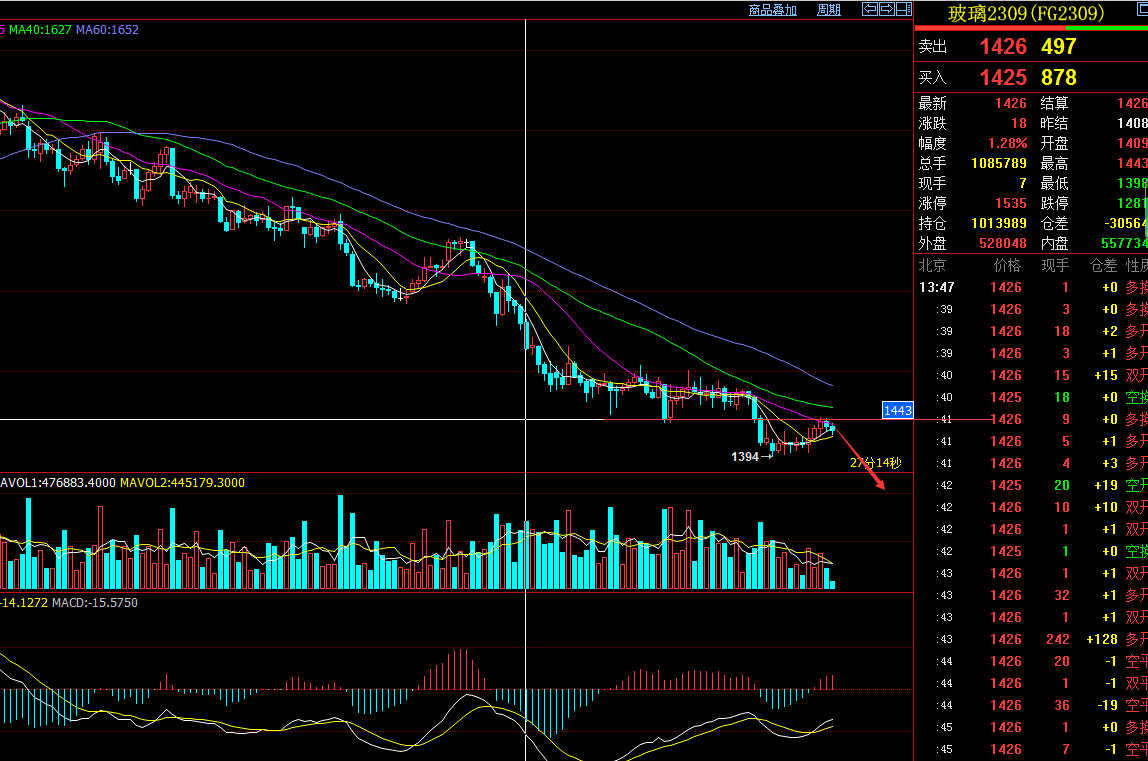Click the 价格 column header in trades
Screen dimensions: 1148x761
(1007, 265)
